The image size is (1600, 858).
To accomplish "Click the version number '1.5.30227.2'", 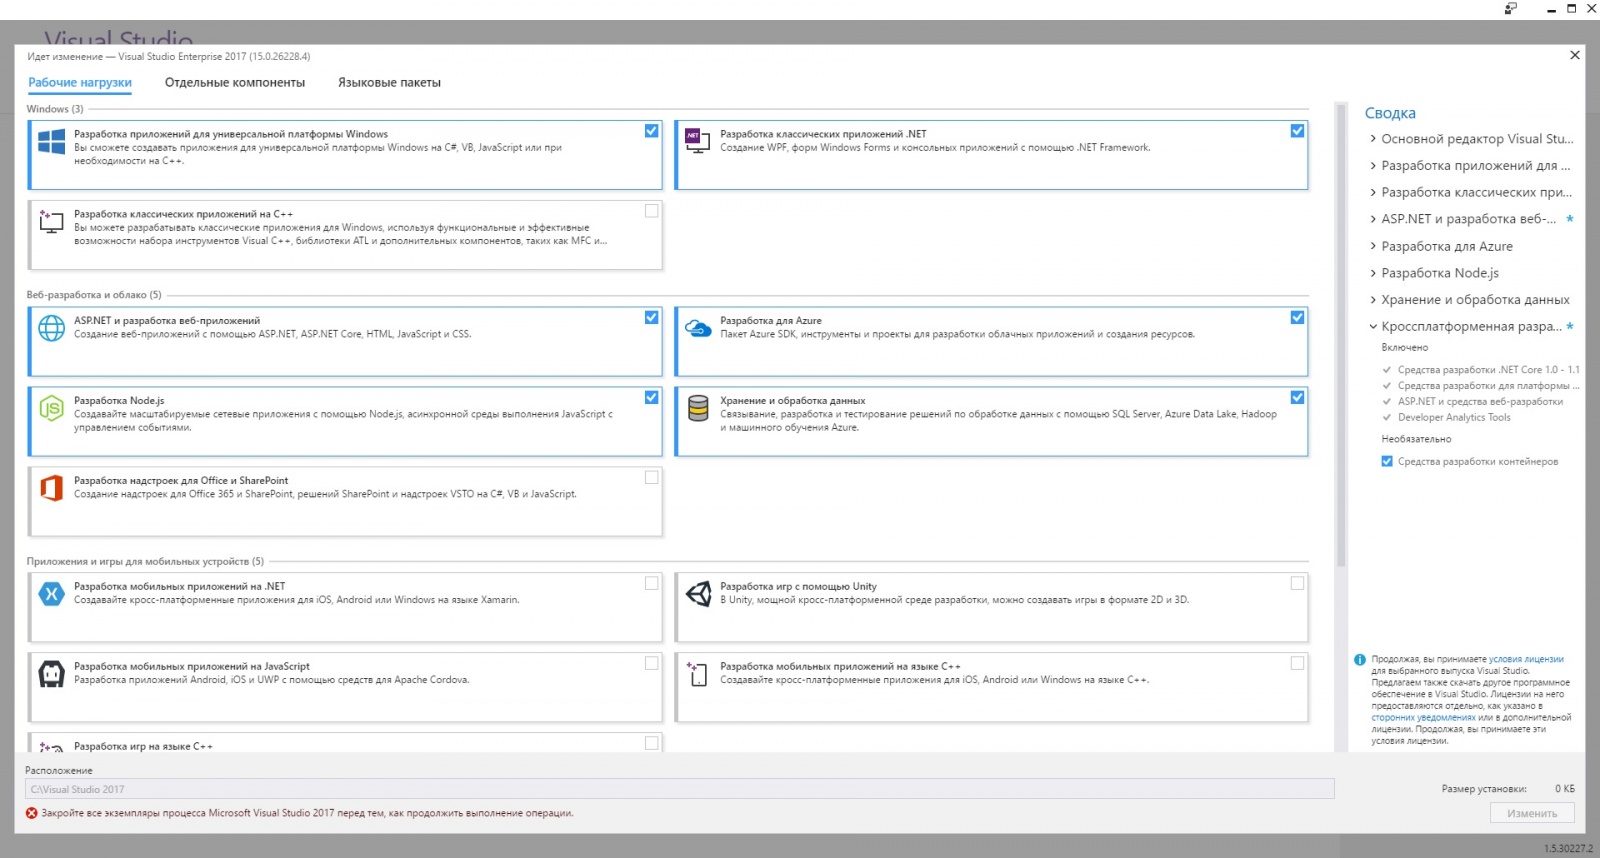I will (1568, 849).
